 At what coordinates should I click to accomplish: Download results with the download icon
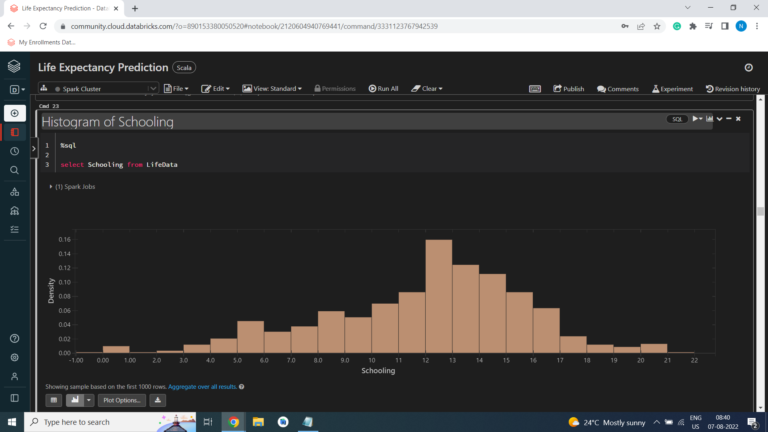[x=158, y=400]
